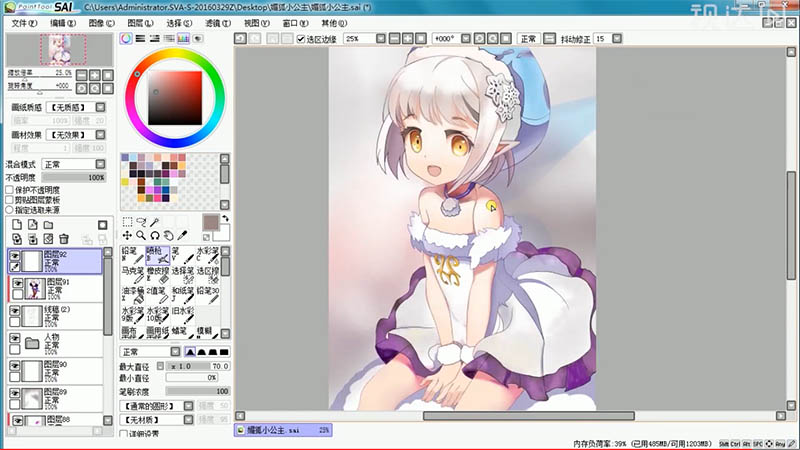Open 画材效果 effect dropdown

tap(101, 135)
